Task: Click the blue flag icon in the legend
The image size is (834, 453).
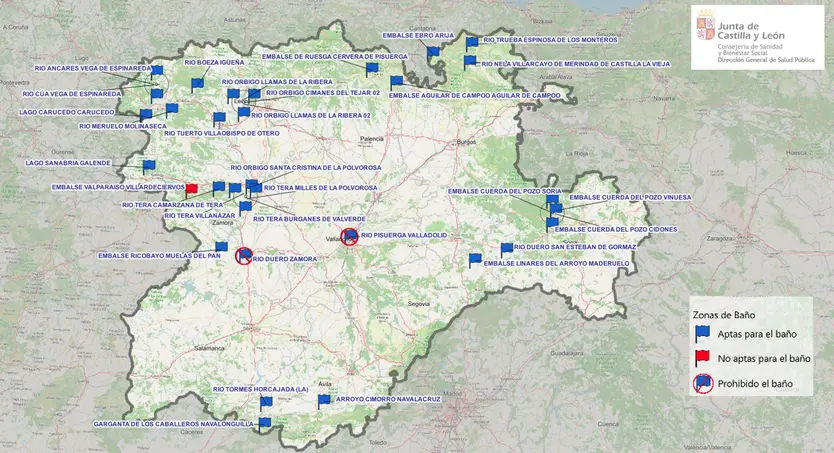Action: 703,334
